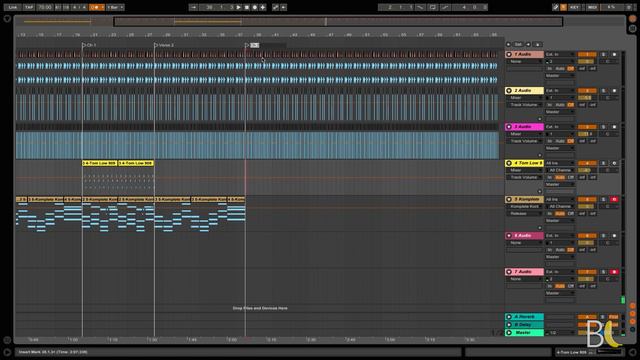Open the 1 Bar quantization menu
This screenshot has width=640, height=360.
pos(115,7)
